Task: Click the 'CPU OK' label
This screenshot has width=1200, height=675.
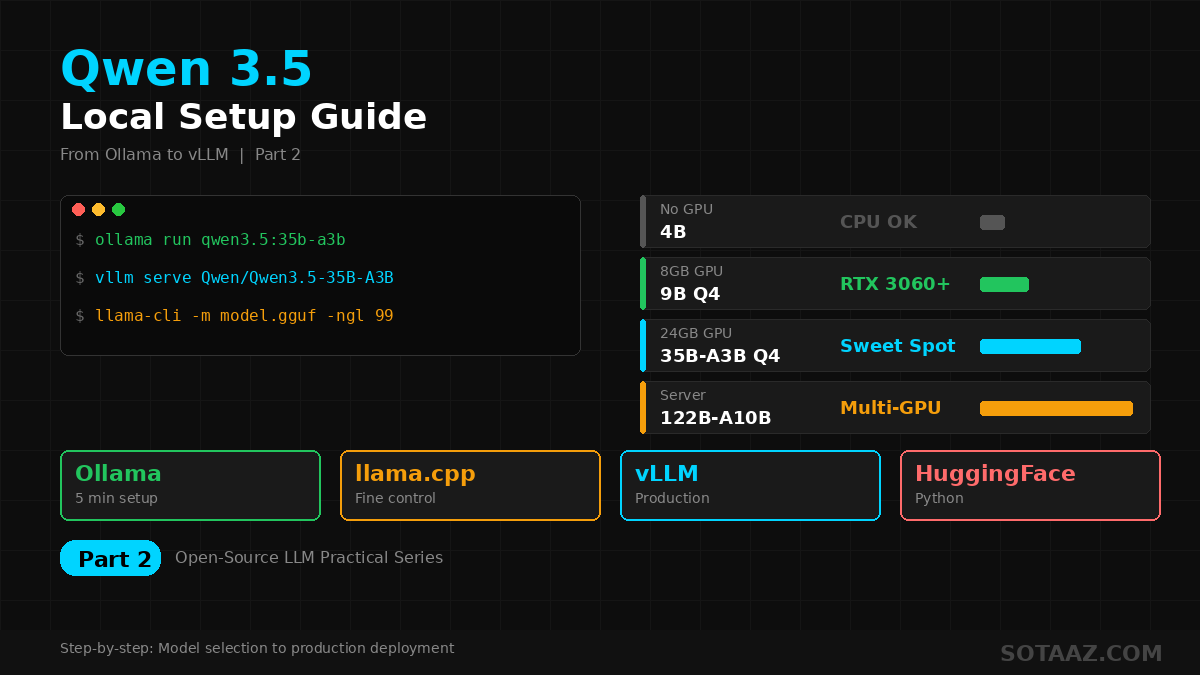Action: coord(878,222)
